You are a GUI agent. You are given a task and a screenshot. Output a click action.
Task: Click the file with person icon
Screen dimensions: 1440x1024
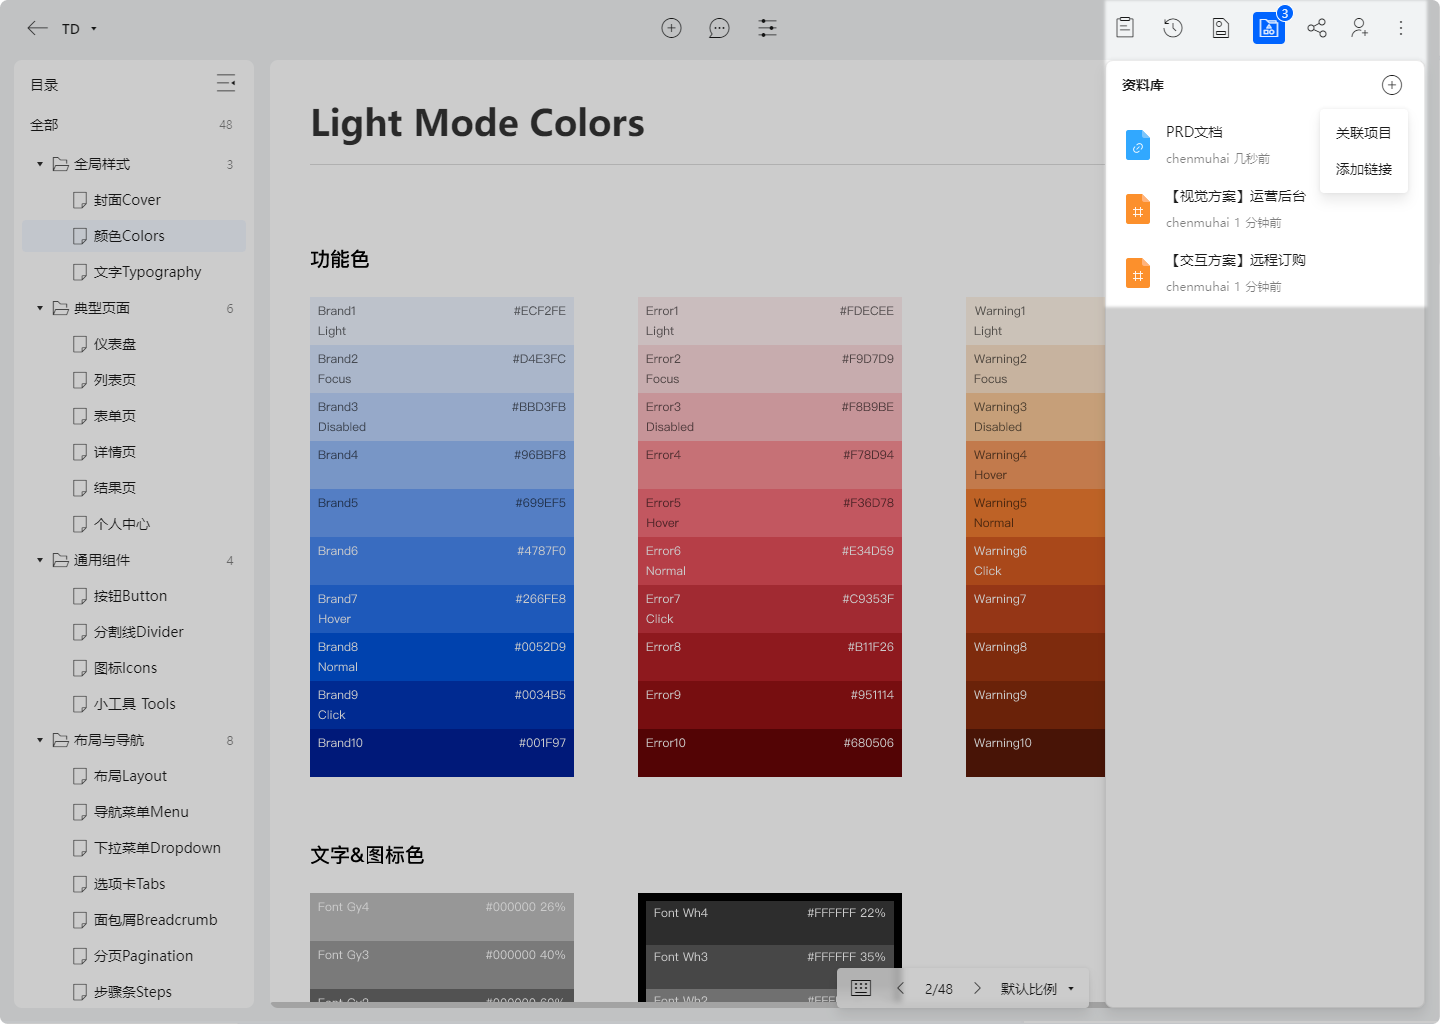point(1221,28)
